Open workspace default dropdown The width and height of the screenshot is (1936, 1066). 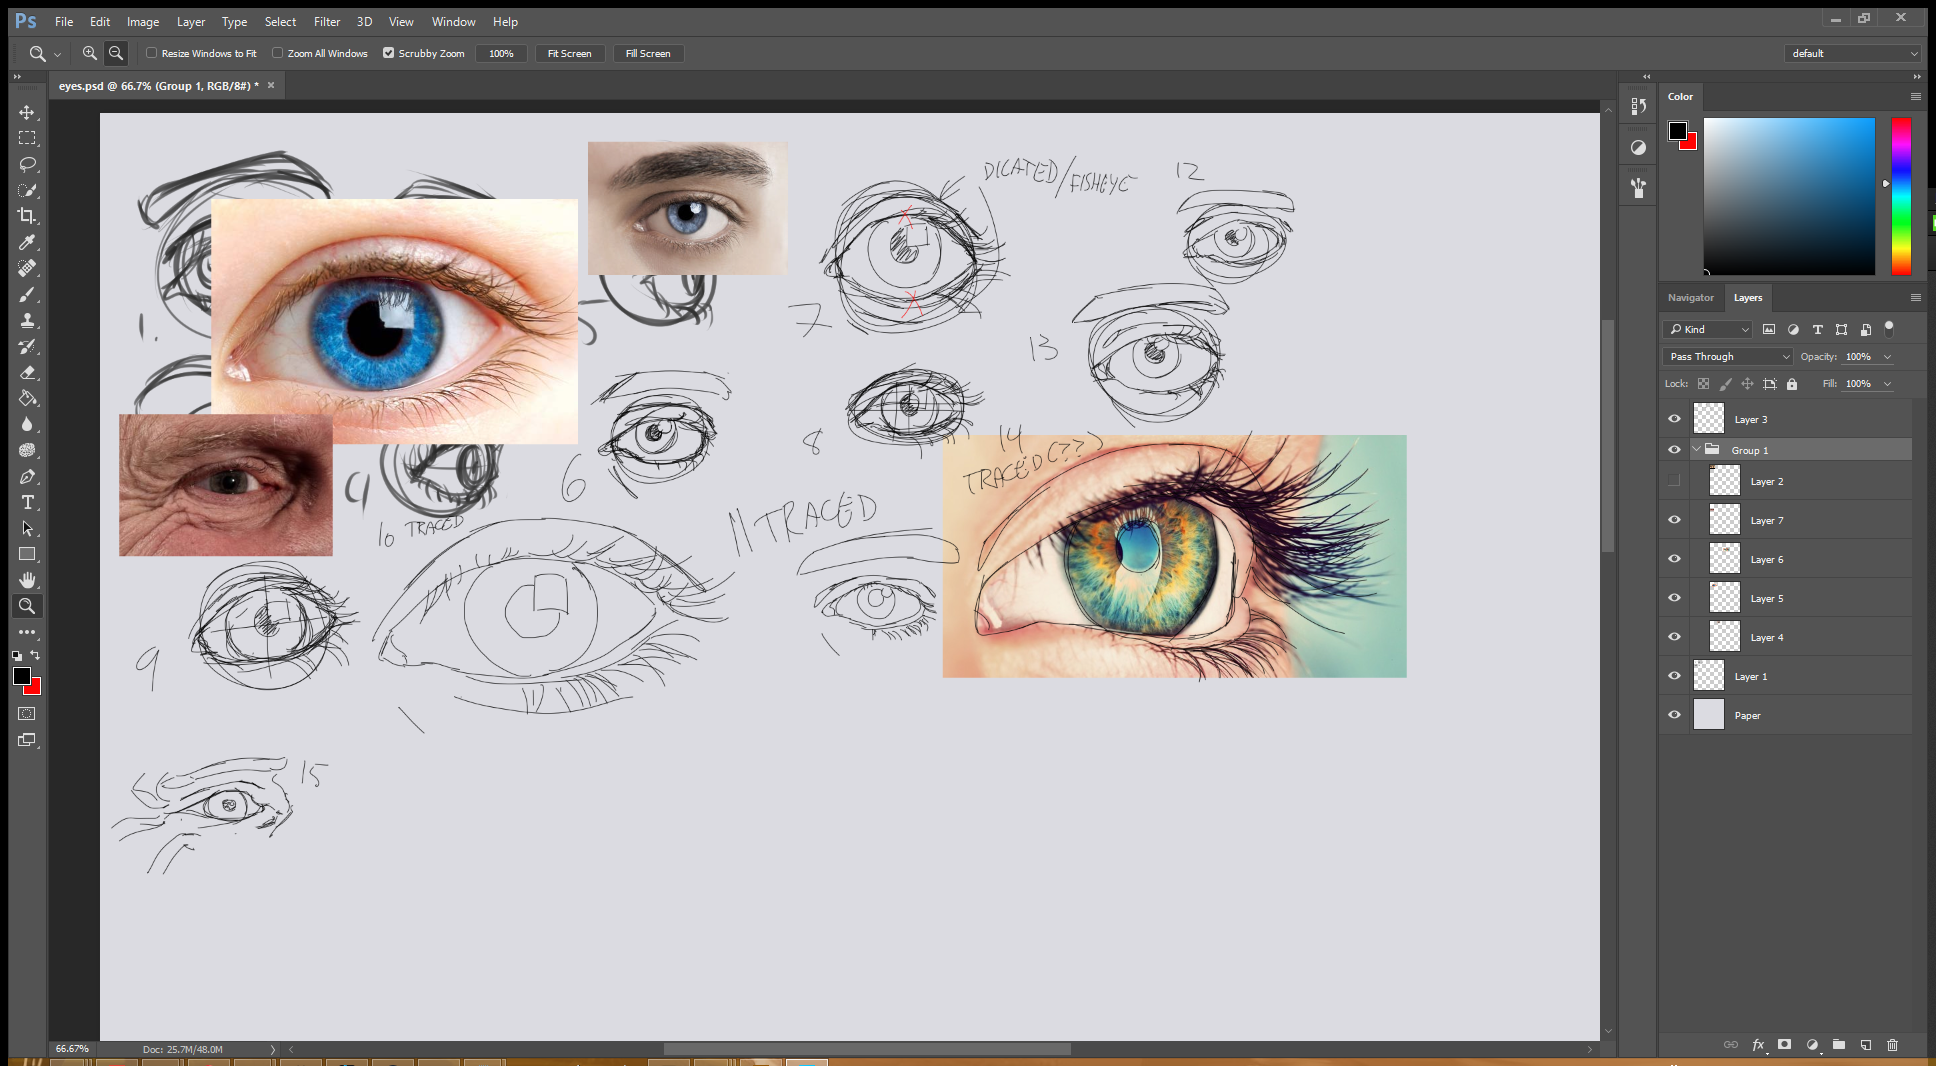tap(1853, 53)
